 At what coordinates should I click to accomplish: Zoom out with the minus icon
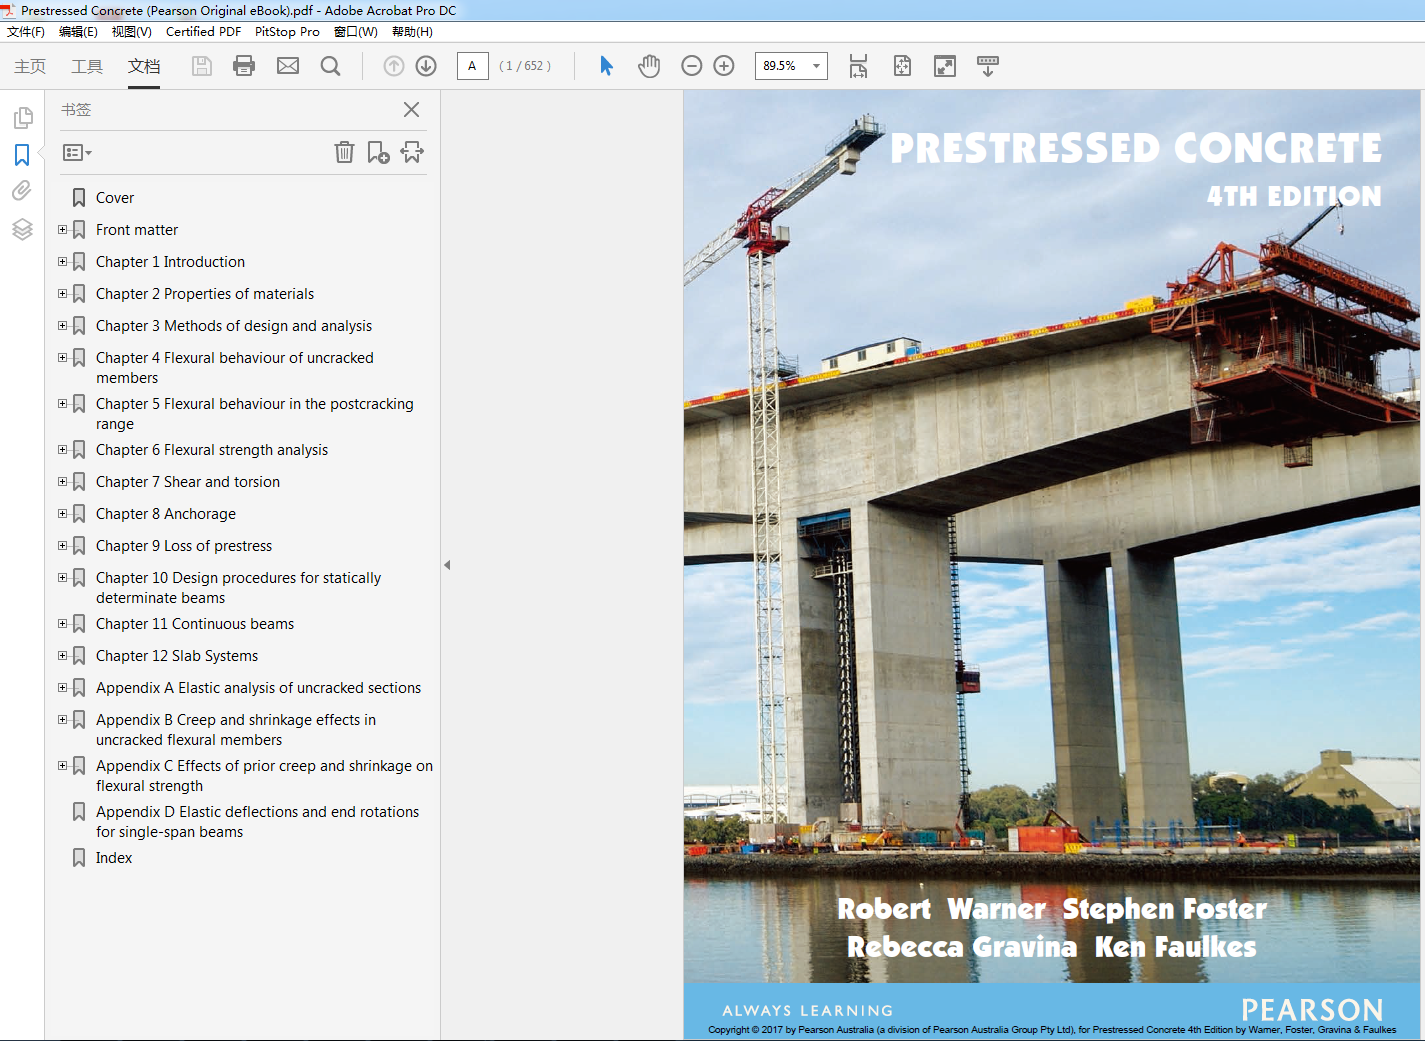point(691,66)
